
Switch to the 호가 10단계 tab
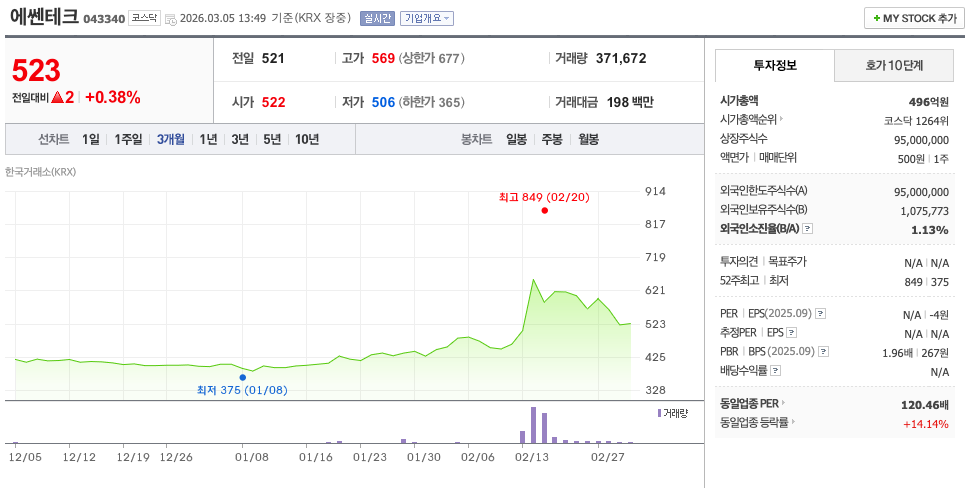894,65
